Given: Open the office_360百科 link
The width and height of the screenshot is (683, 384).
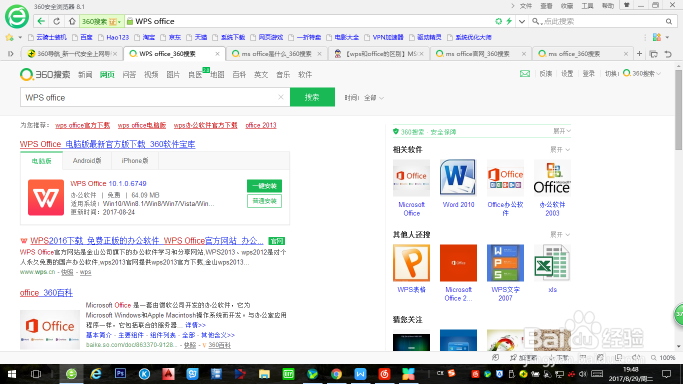Looking at the screenshot, I should pos(46,293).
